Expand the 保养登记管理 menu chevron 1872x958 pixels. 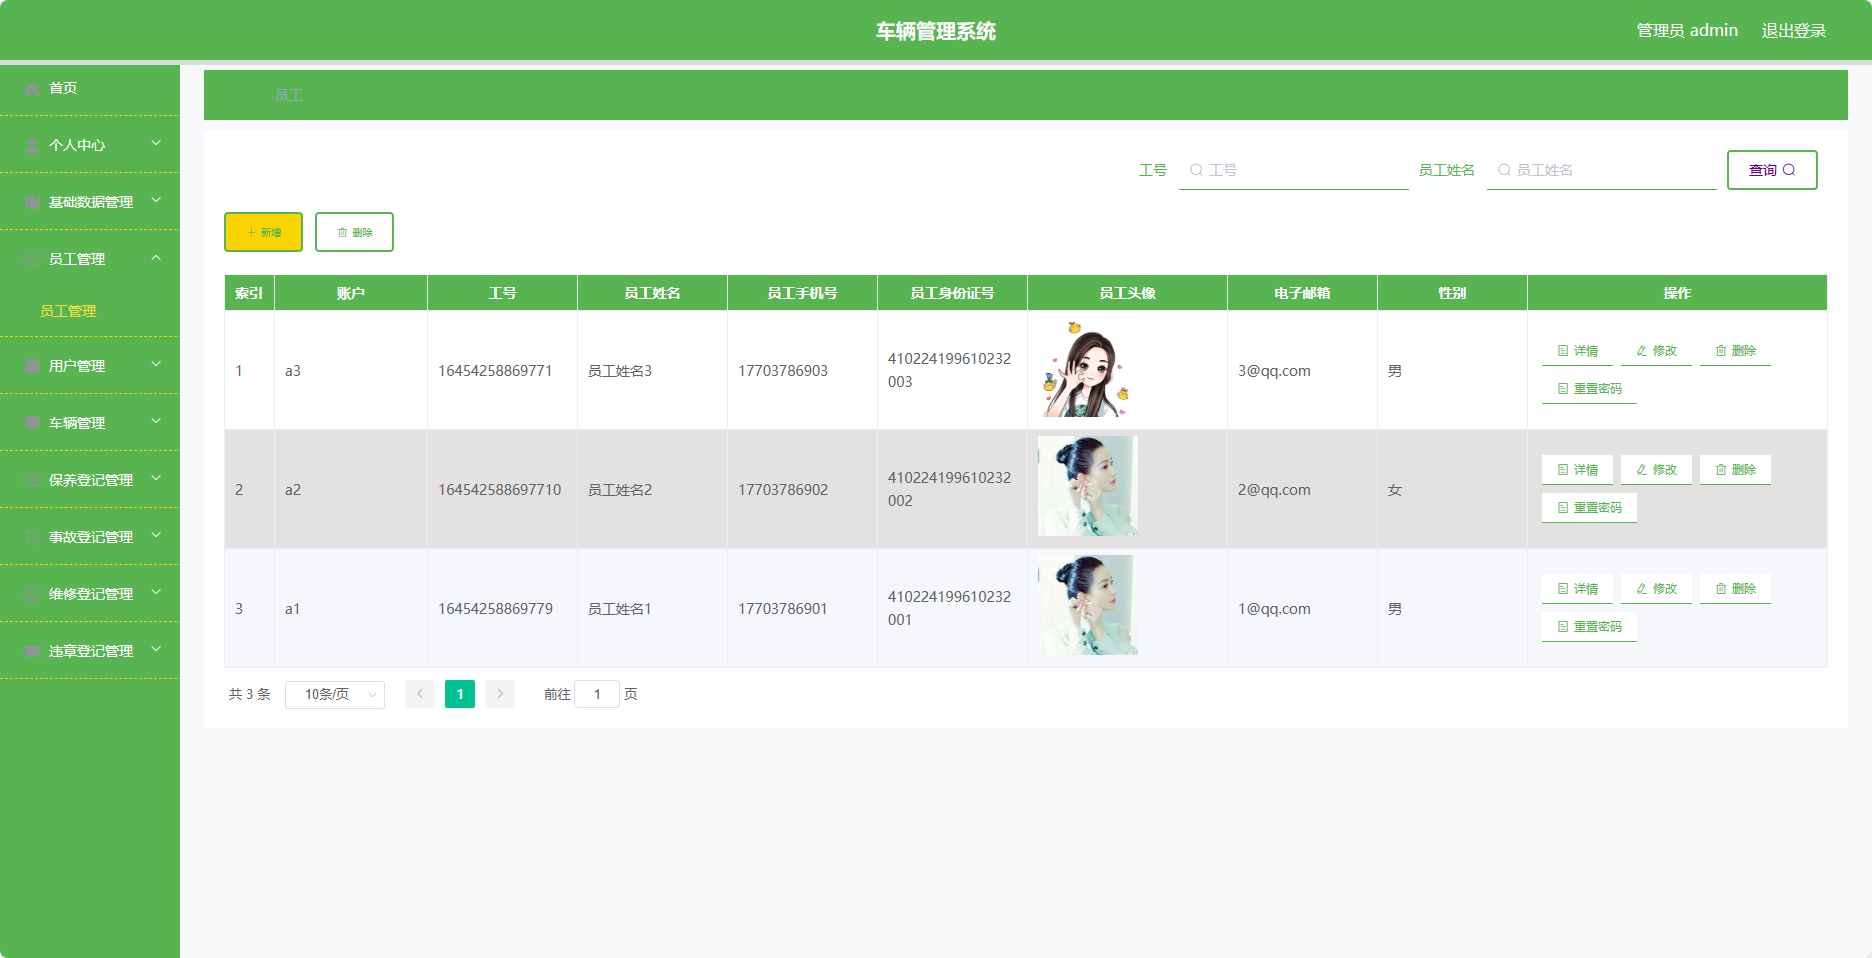click(x=156, y=479)
